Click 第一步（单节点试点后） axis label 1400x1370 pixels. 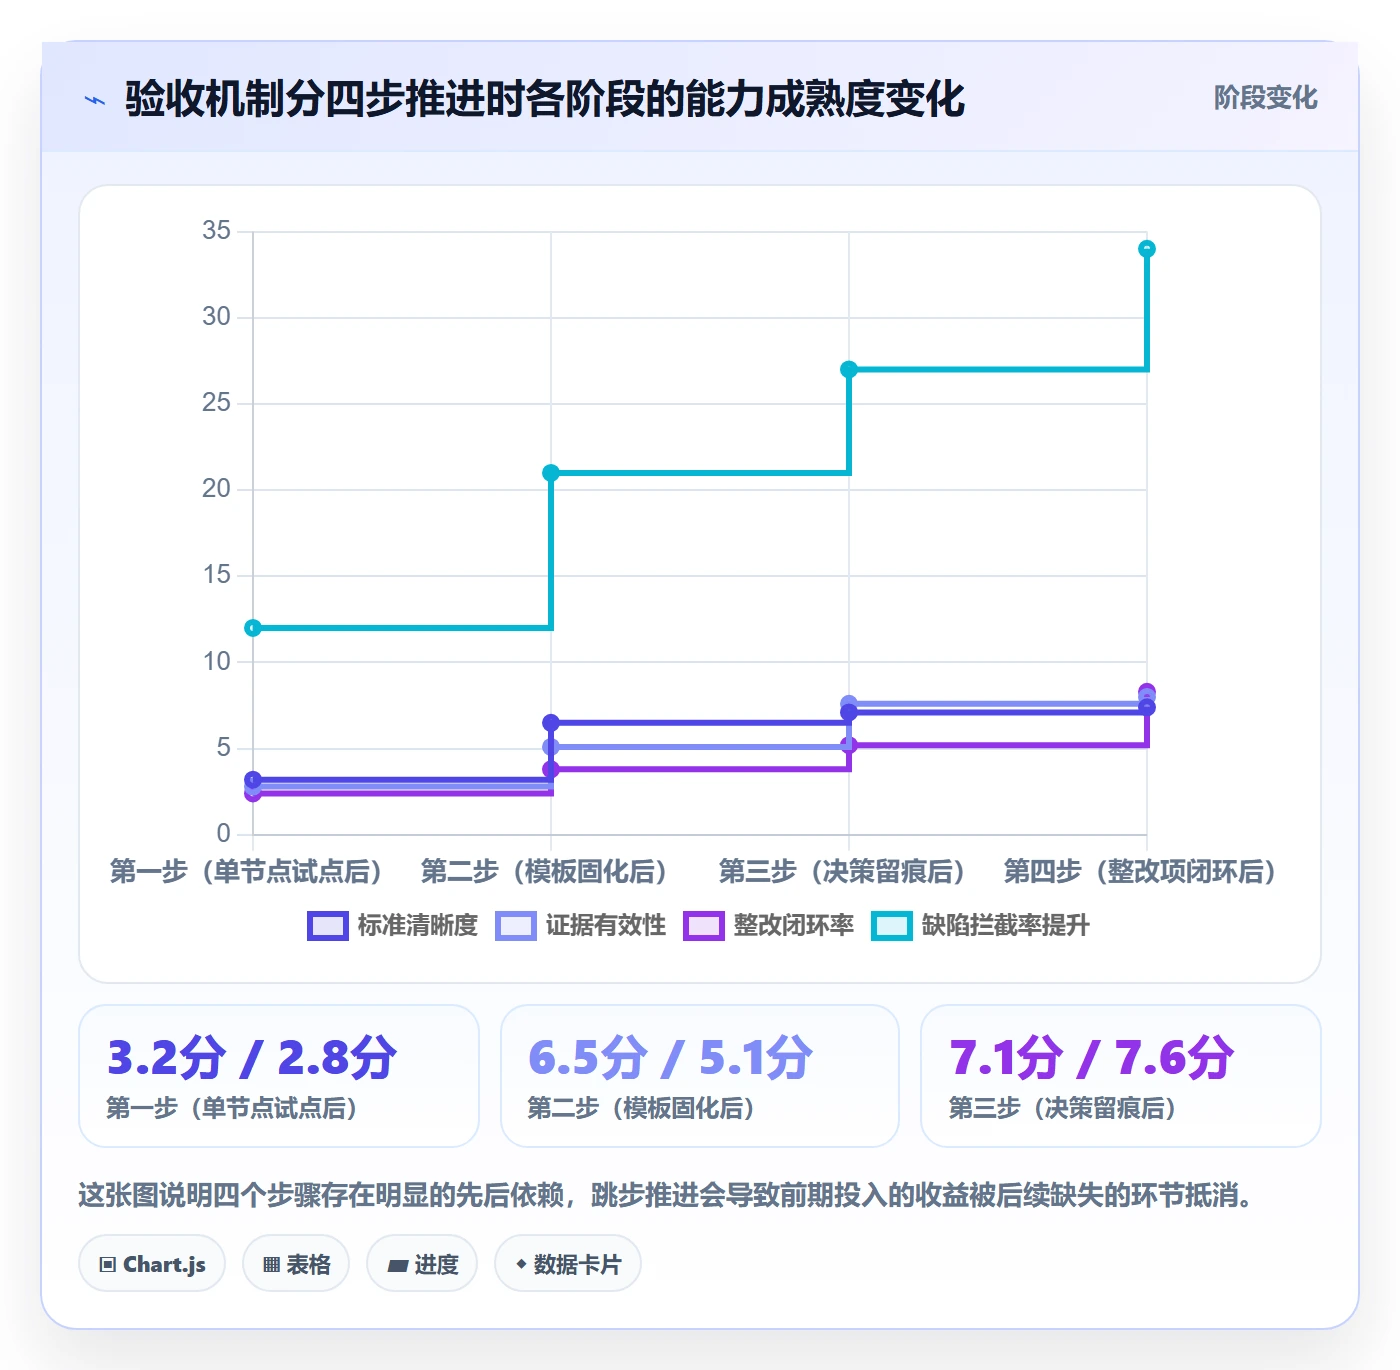pyautogui.click(x=246, y=872)
